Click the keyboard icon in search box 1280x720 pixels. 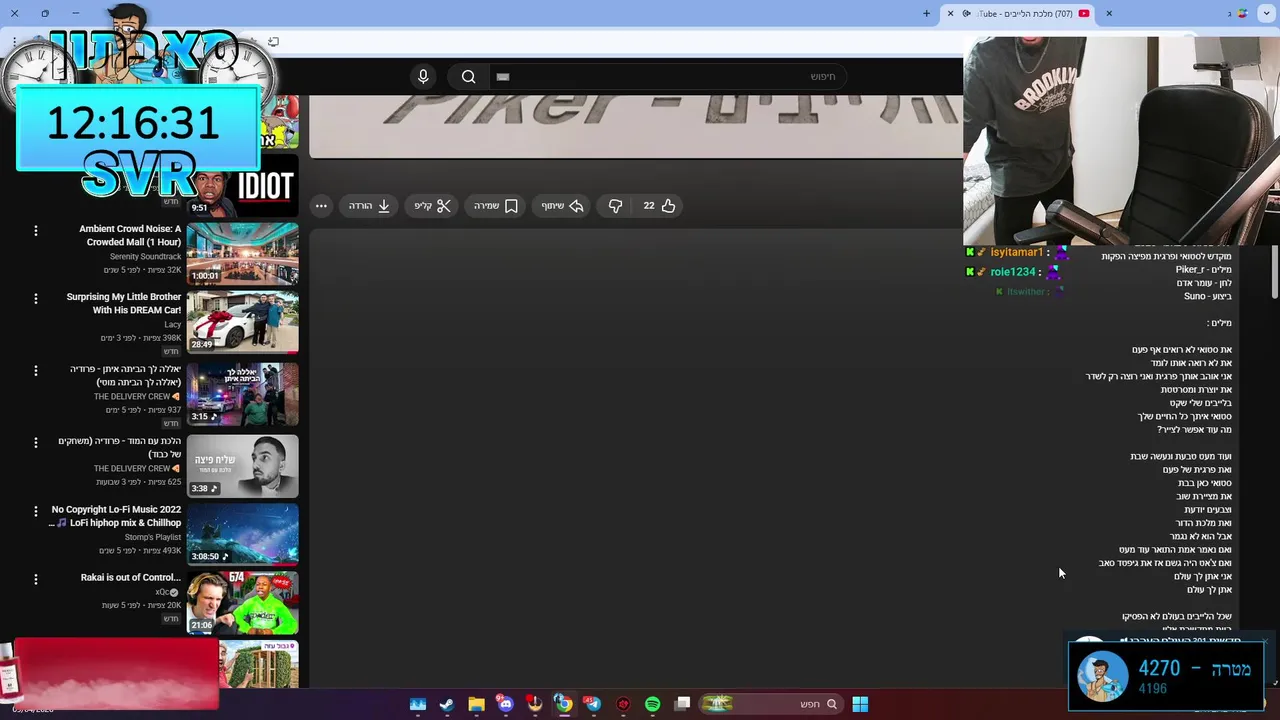pyautogui.click(x=503, y=77)
